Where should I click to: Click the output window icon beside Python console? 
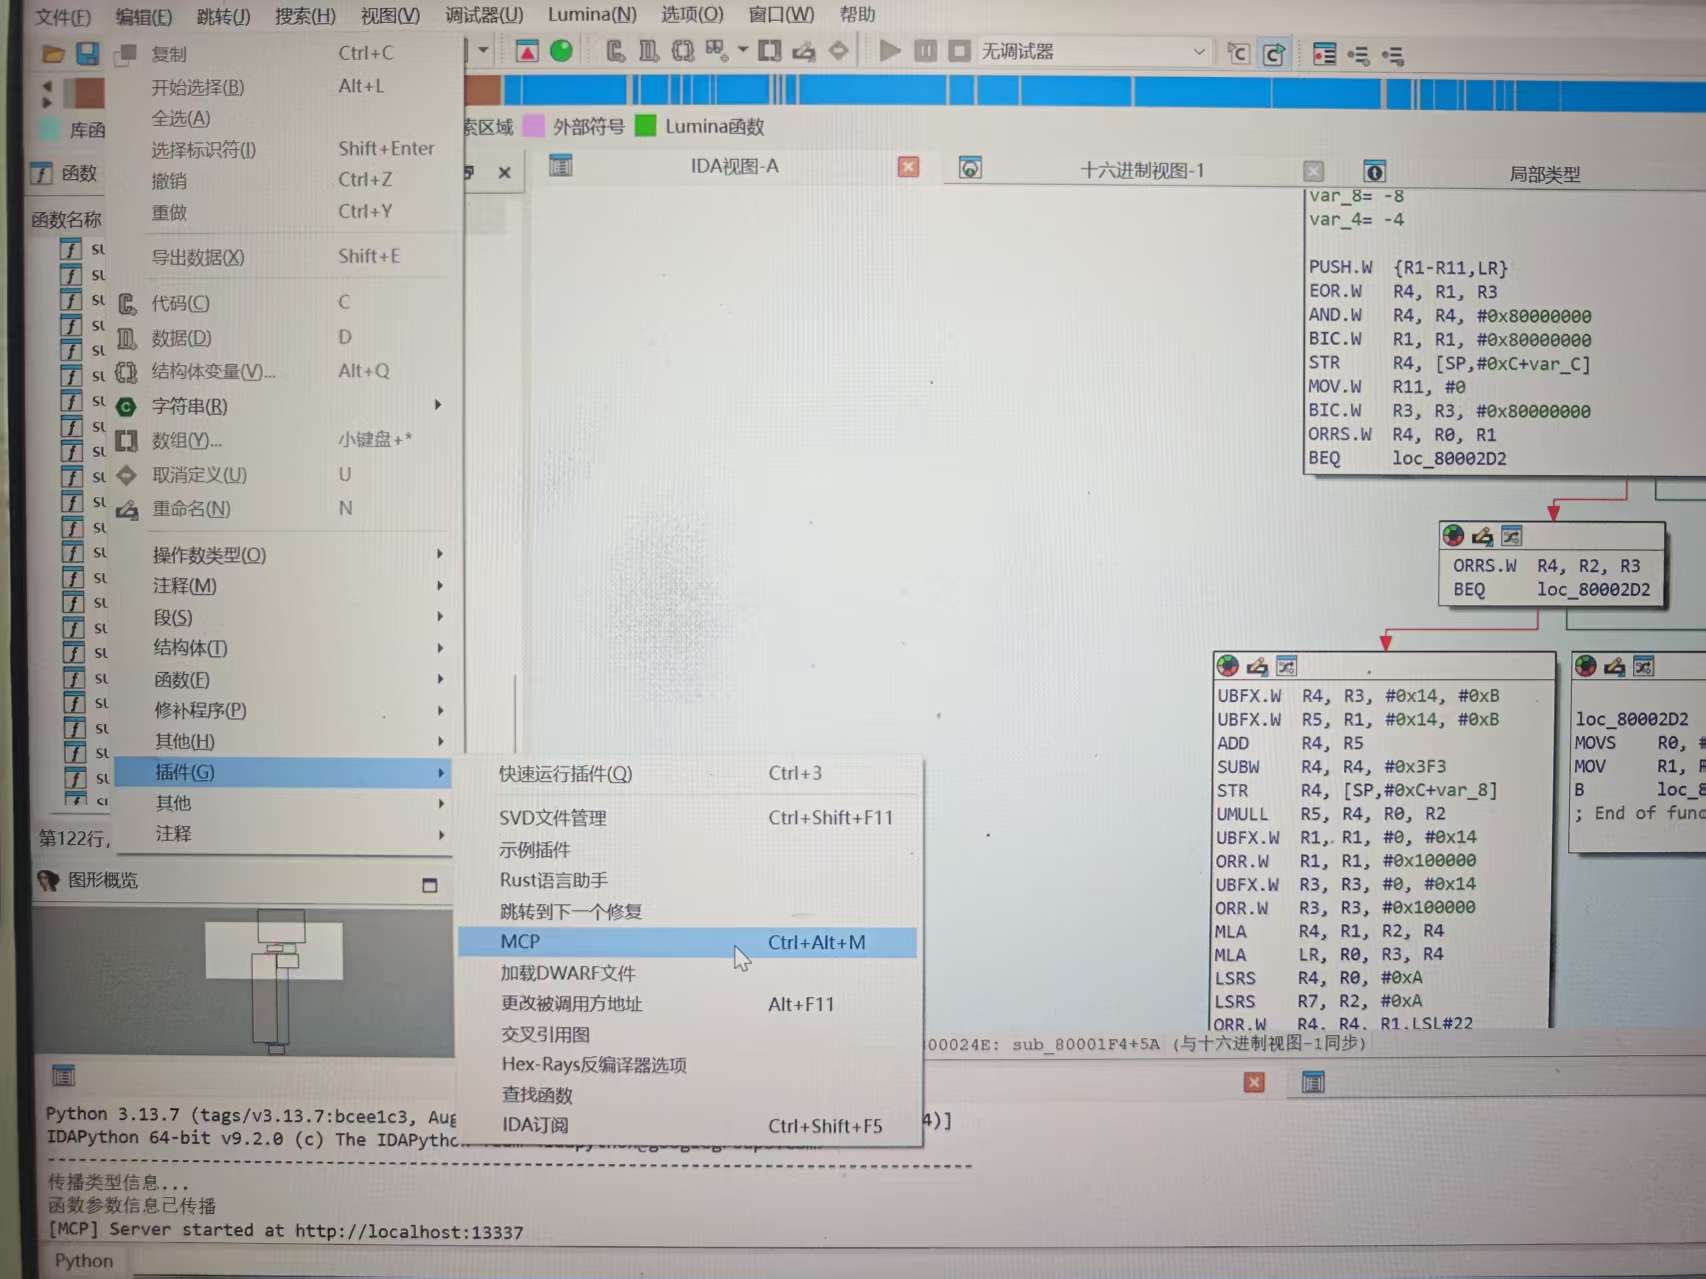(x=64, y=1075)
